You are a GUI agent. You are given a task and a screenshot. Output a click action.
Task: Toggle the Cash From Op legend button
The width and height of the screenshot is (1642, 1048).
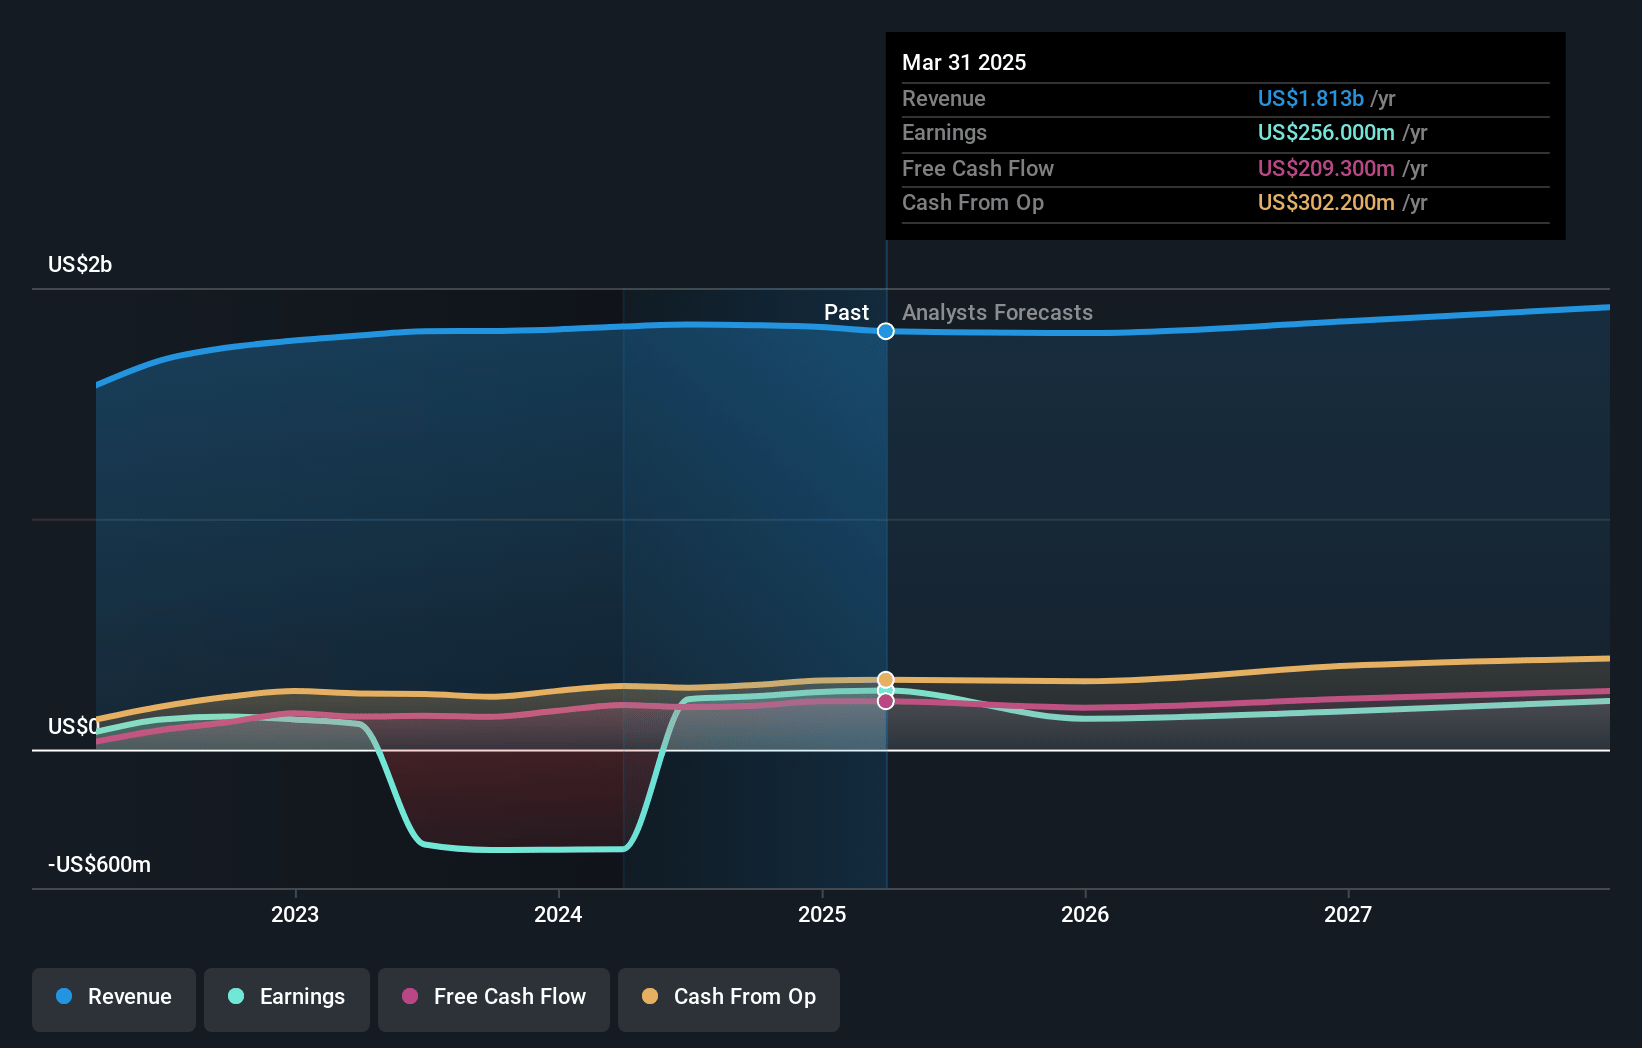(729, 998)
